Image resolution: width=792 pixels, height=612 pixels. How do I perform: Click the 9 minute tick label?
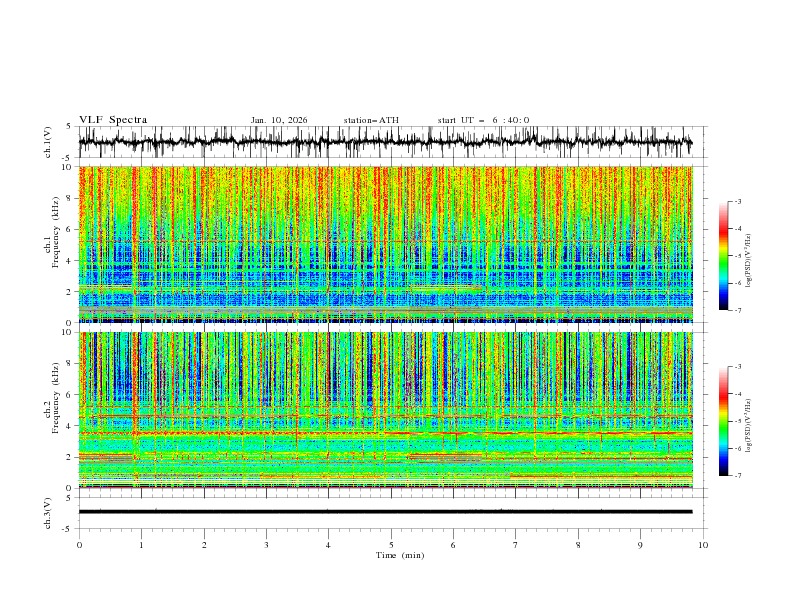tap(640, 545)
